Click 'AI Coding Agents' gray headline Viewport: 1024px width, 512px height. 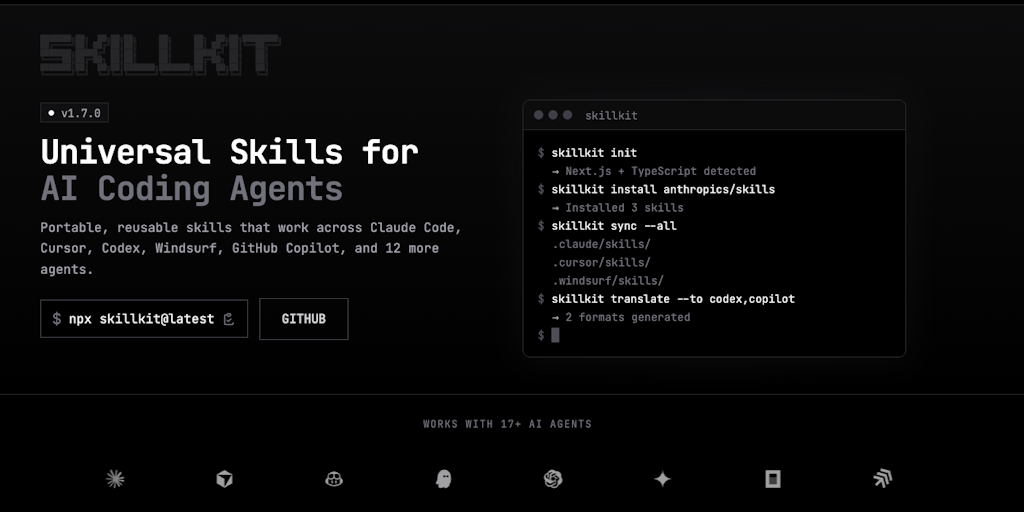tap(191, 189)
